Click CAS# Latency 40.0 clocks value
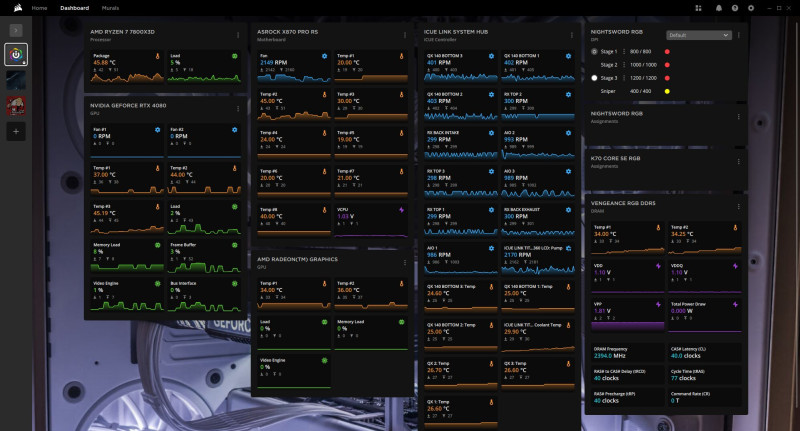 (x=685, y=356)
